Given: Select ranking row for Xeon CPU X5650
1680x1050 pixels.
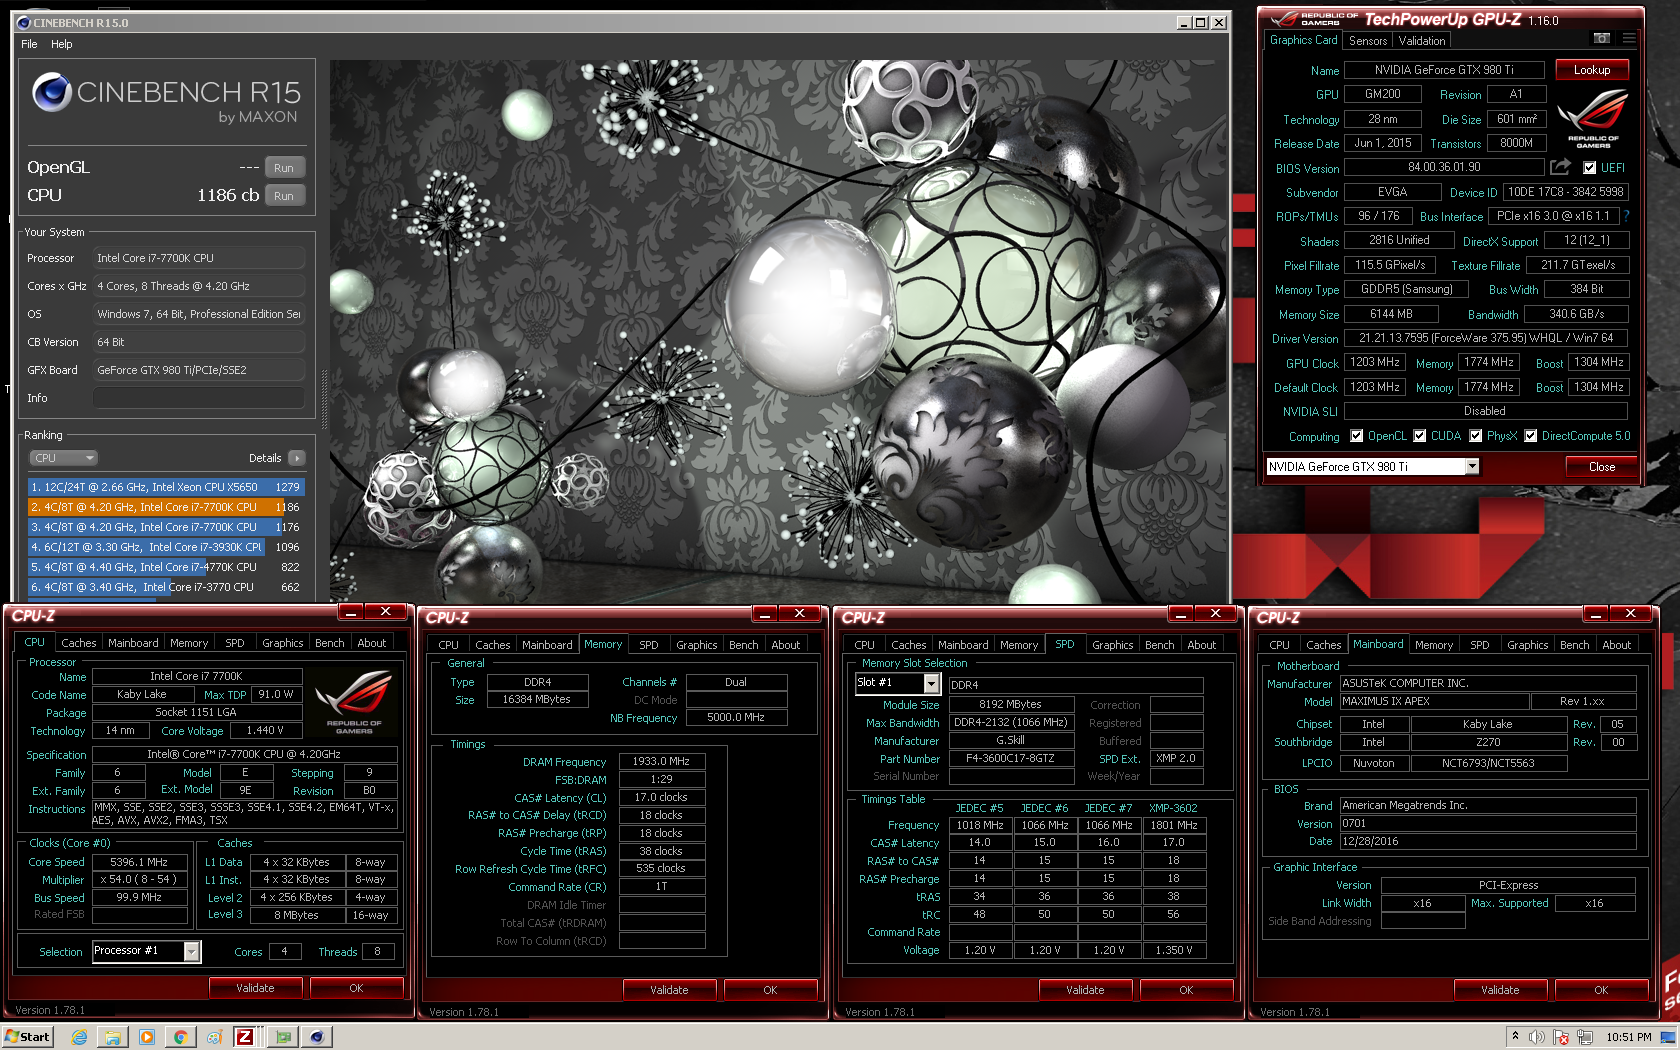Looking at the screenshot, I should (x=166, y=487).
